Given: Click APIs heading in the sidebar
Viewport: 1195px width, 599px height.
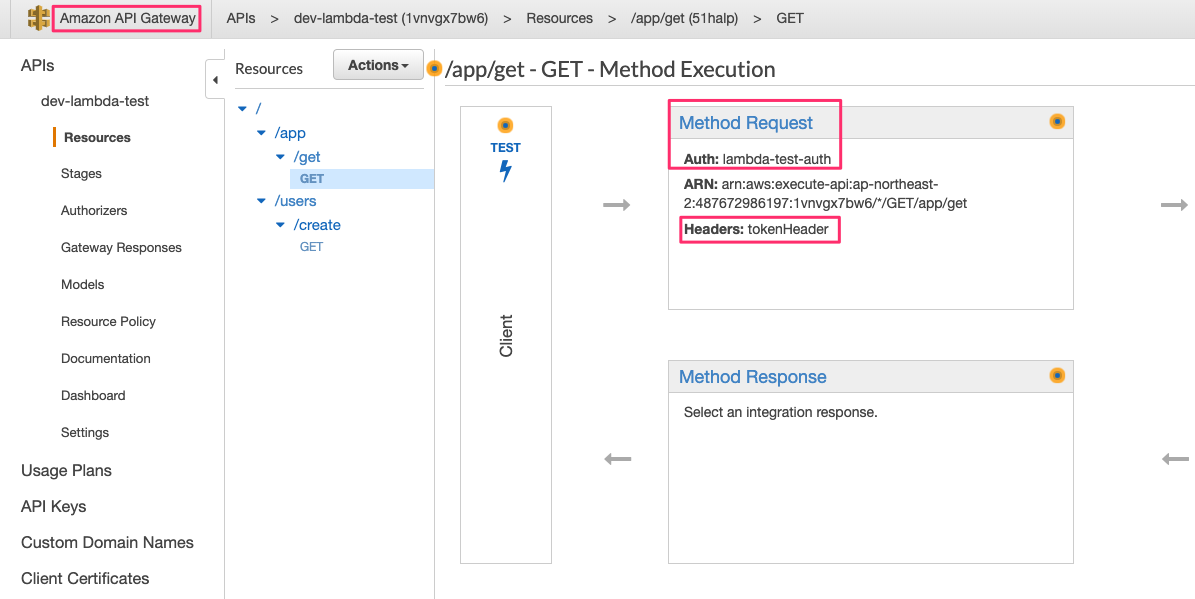Looking at the screenshot, I should tap(37, 66).
